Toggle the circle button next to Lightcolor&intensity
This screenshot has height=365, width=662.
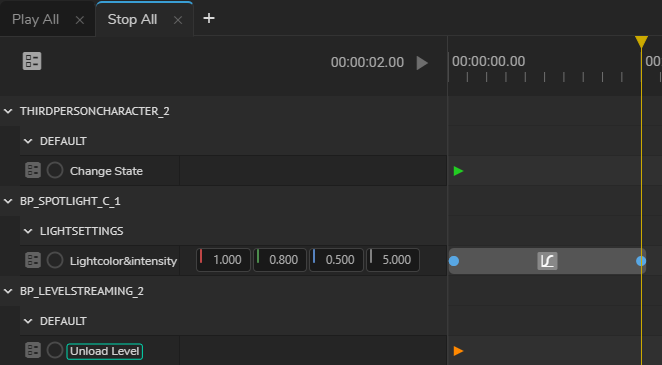(55, 260)
